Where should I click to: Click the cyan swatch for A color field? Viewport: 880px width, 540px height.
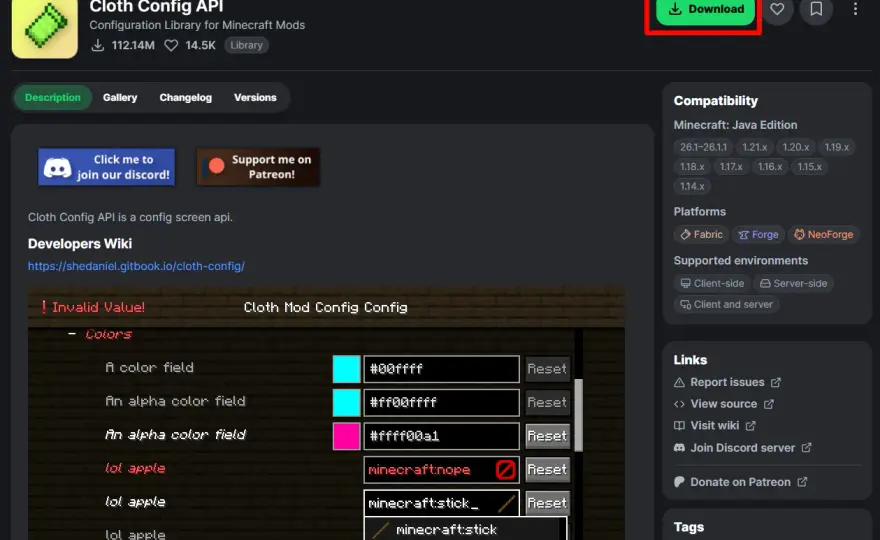click(346, 369)
